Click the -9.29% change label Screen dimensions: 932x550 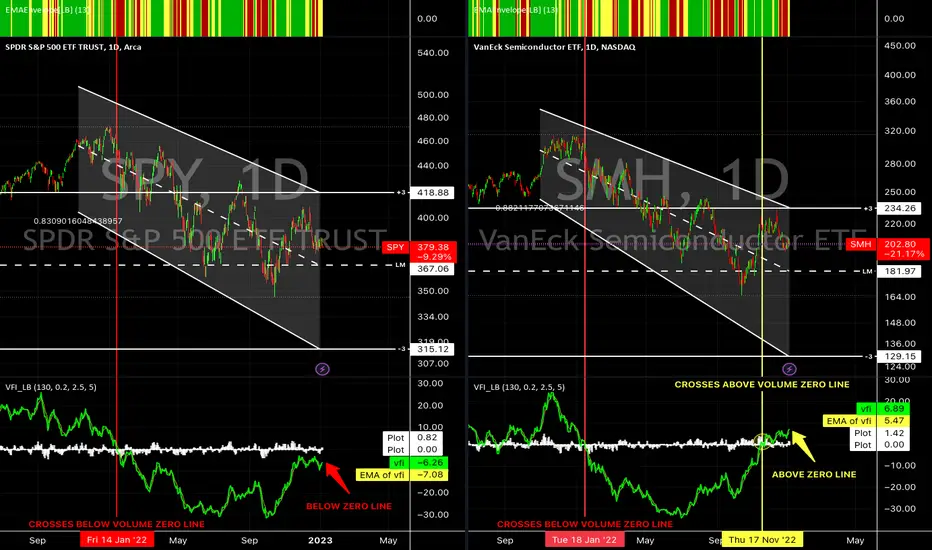(x=434, y=257)
